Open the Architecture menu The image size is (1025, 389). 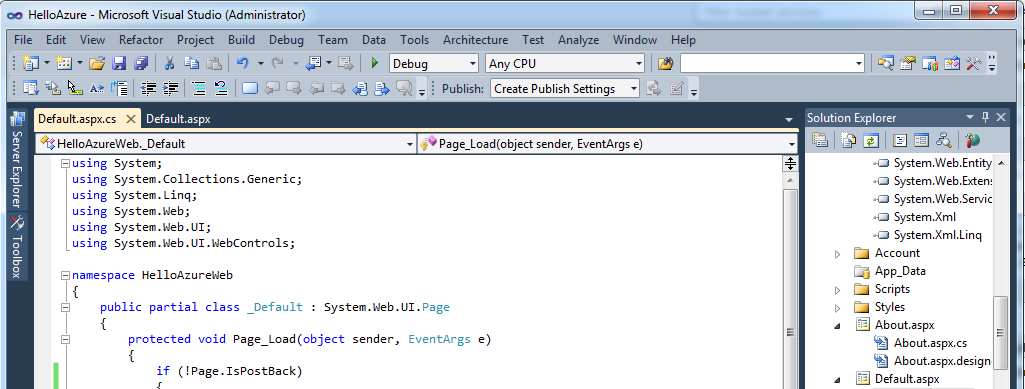click(x=475, y=40)
